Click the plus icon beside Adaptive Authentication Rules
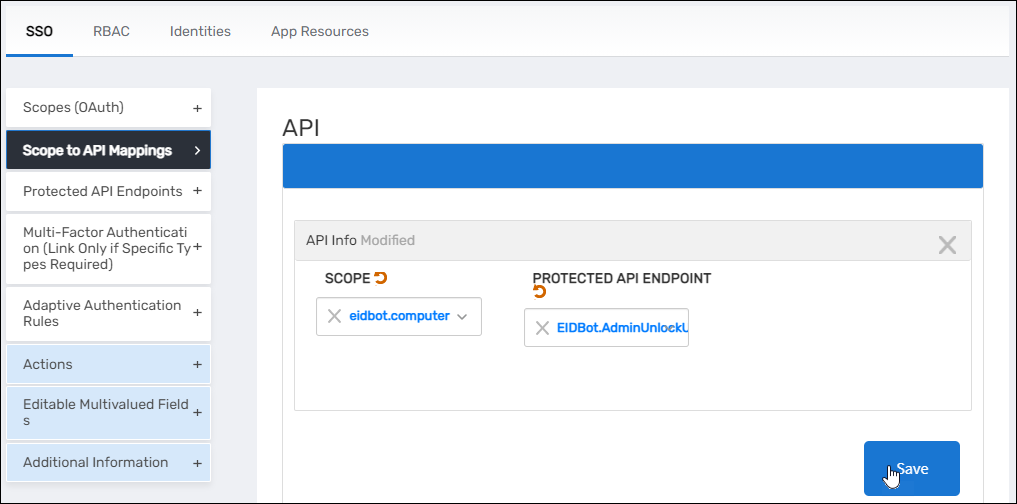The height and width of the screenshot is (504, 1017). tap(197, 313)
